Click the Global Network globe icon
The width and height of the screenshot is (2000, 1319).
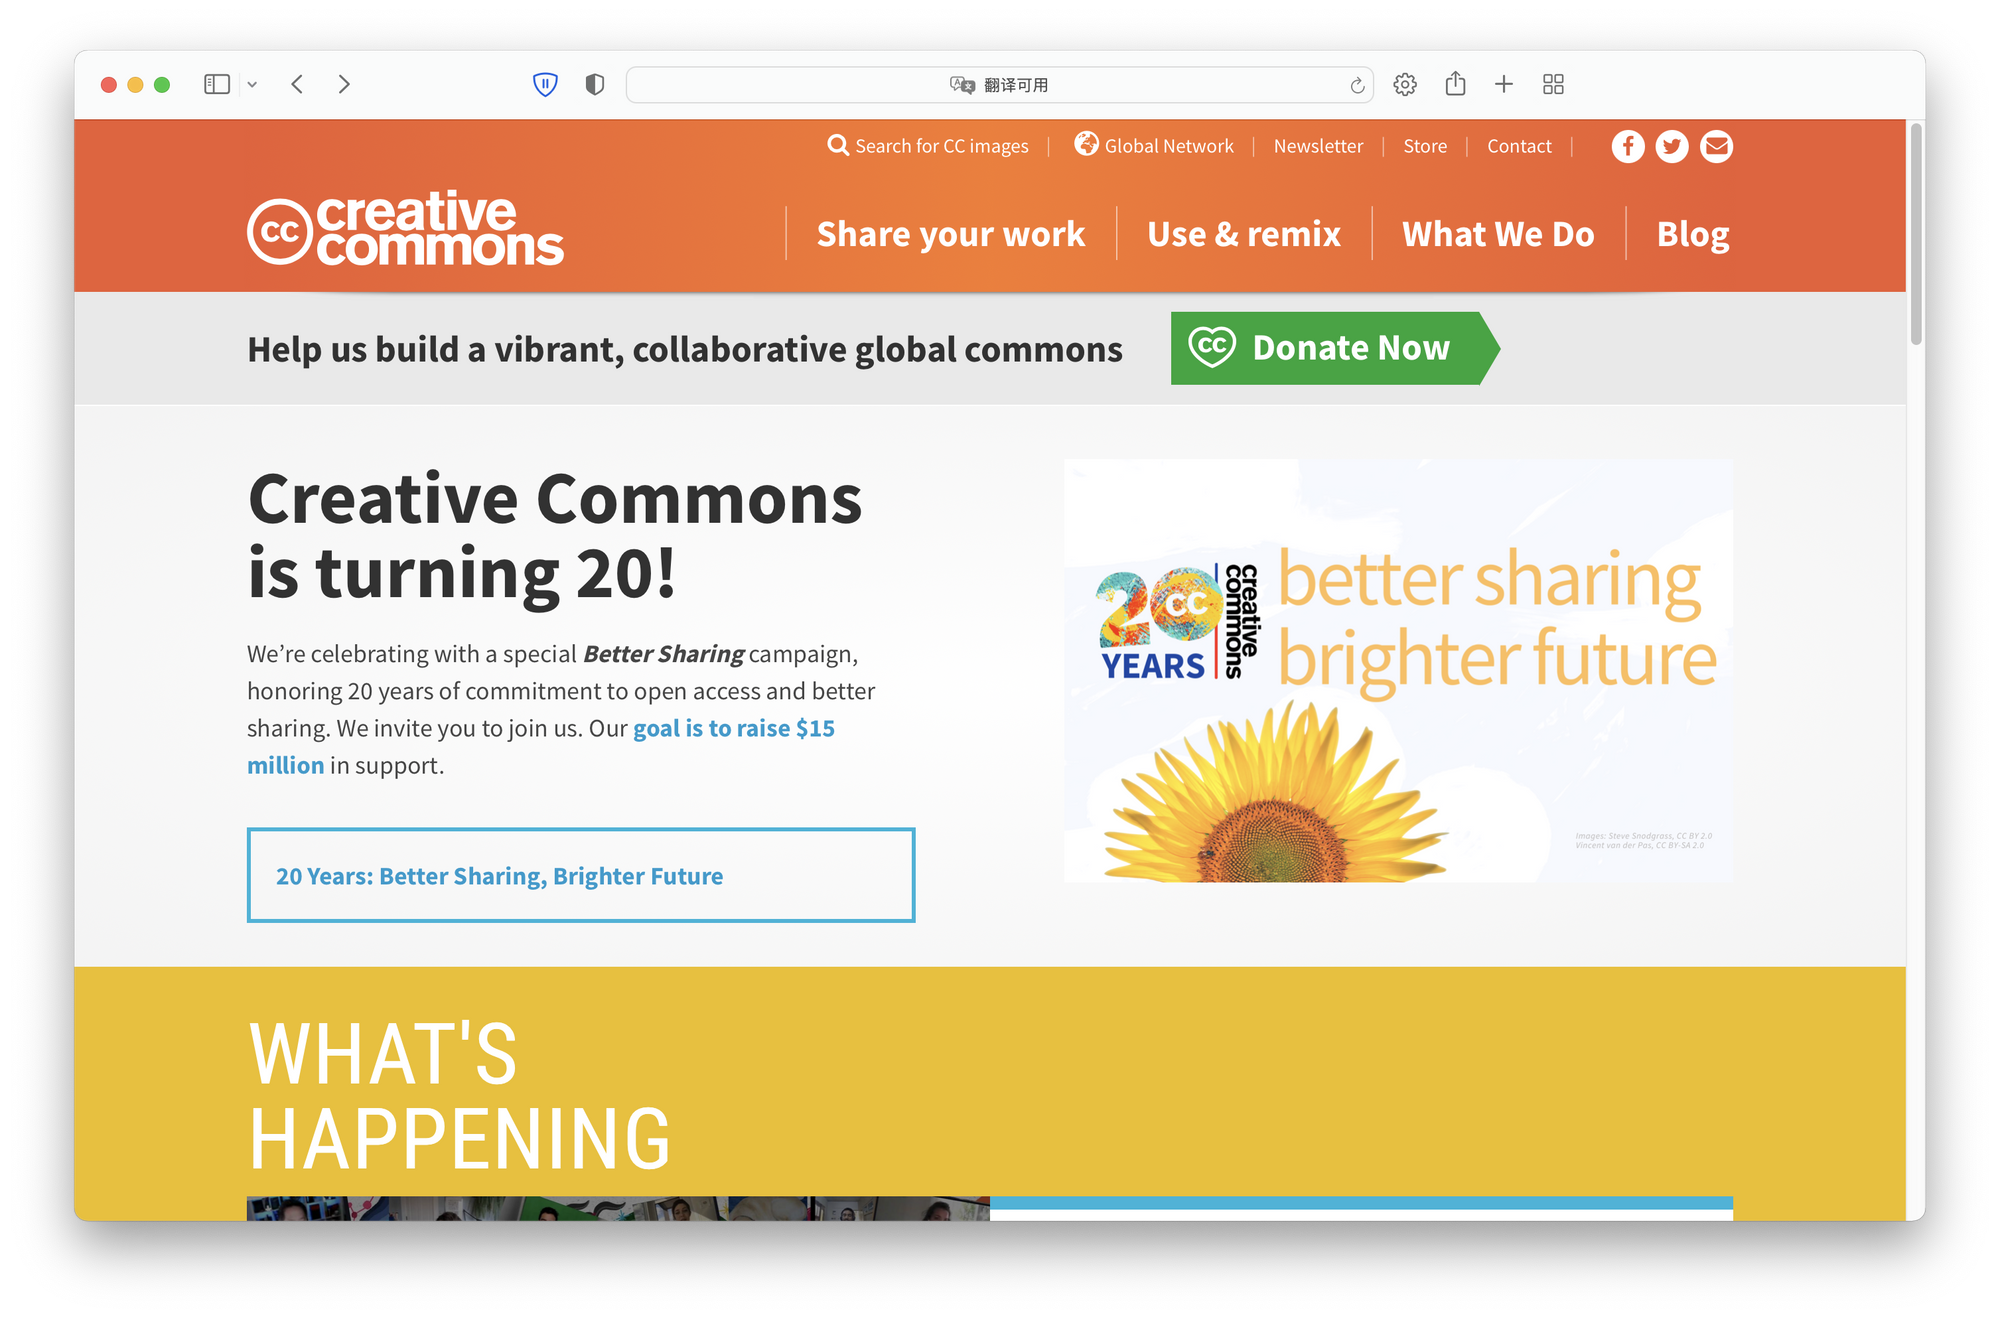coord(1086,144)
